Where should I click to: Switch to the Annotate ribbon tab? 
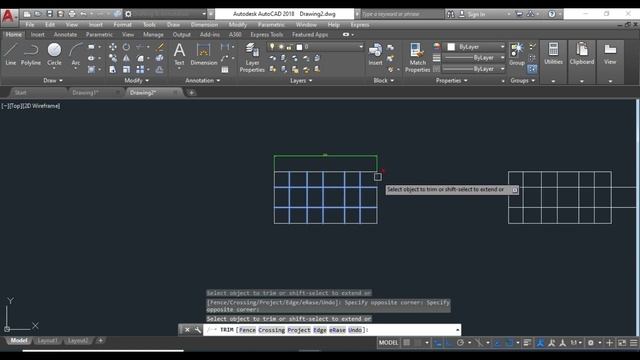point(65,35)
